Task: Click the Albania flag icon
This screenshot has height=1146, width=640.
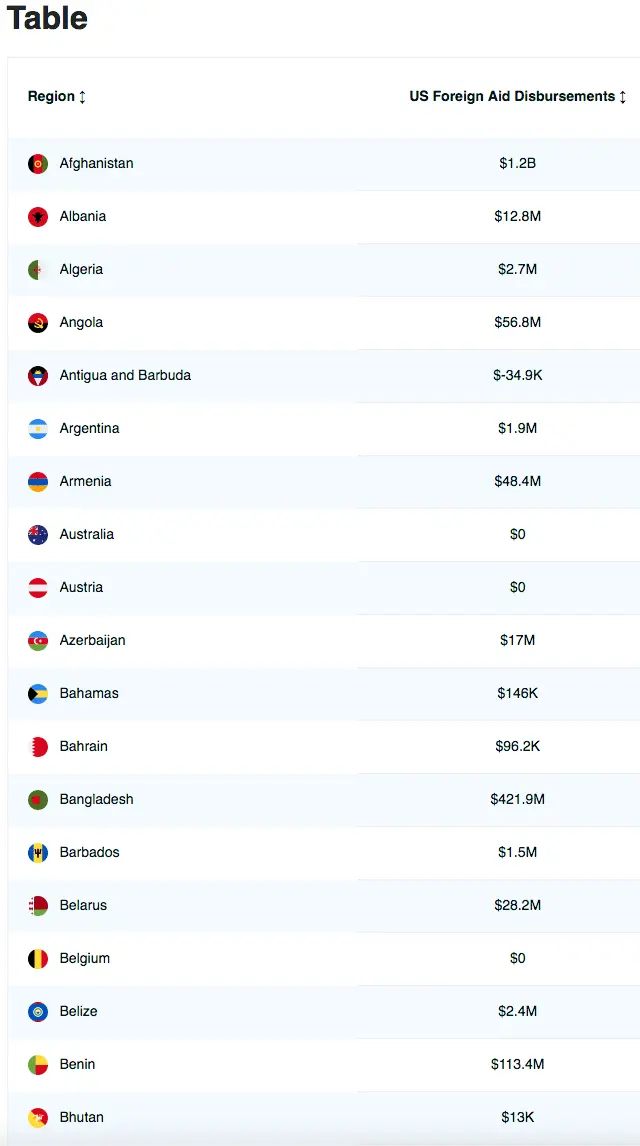Action: (38, 216)
